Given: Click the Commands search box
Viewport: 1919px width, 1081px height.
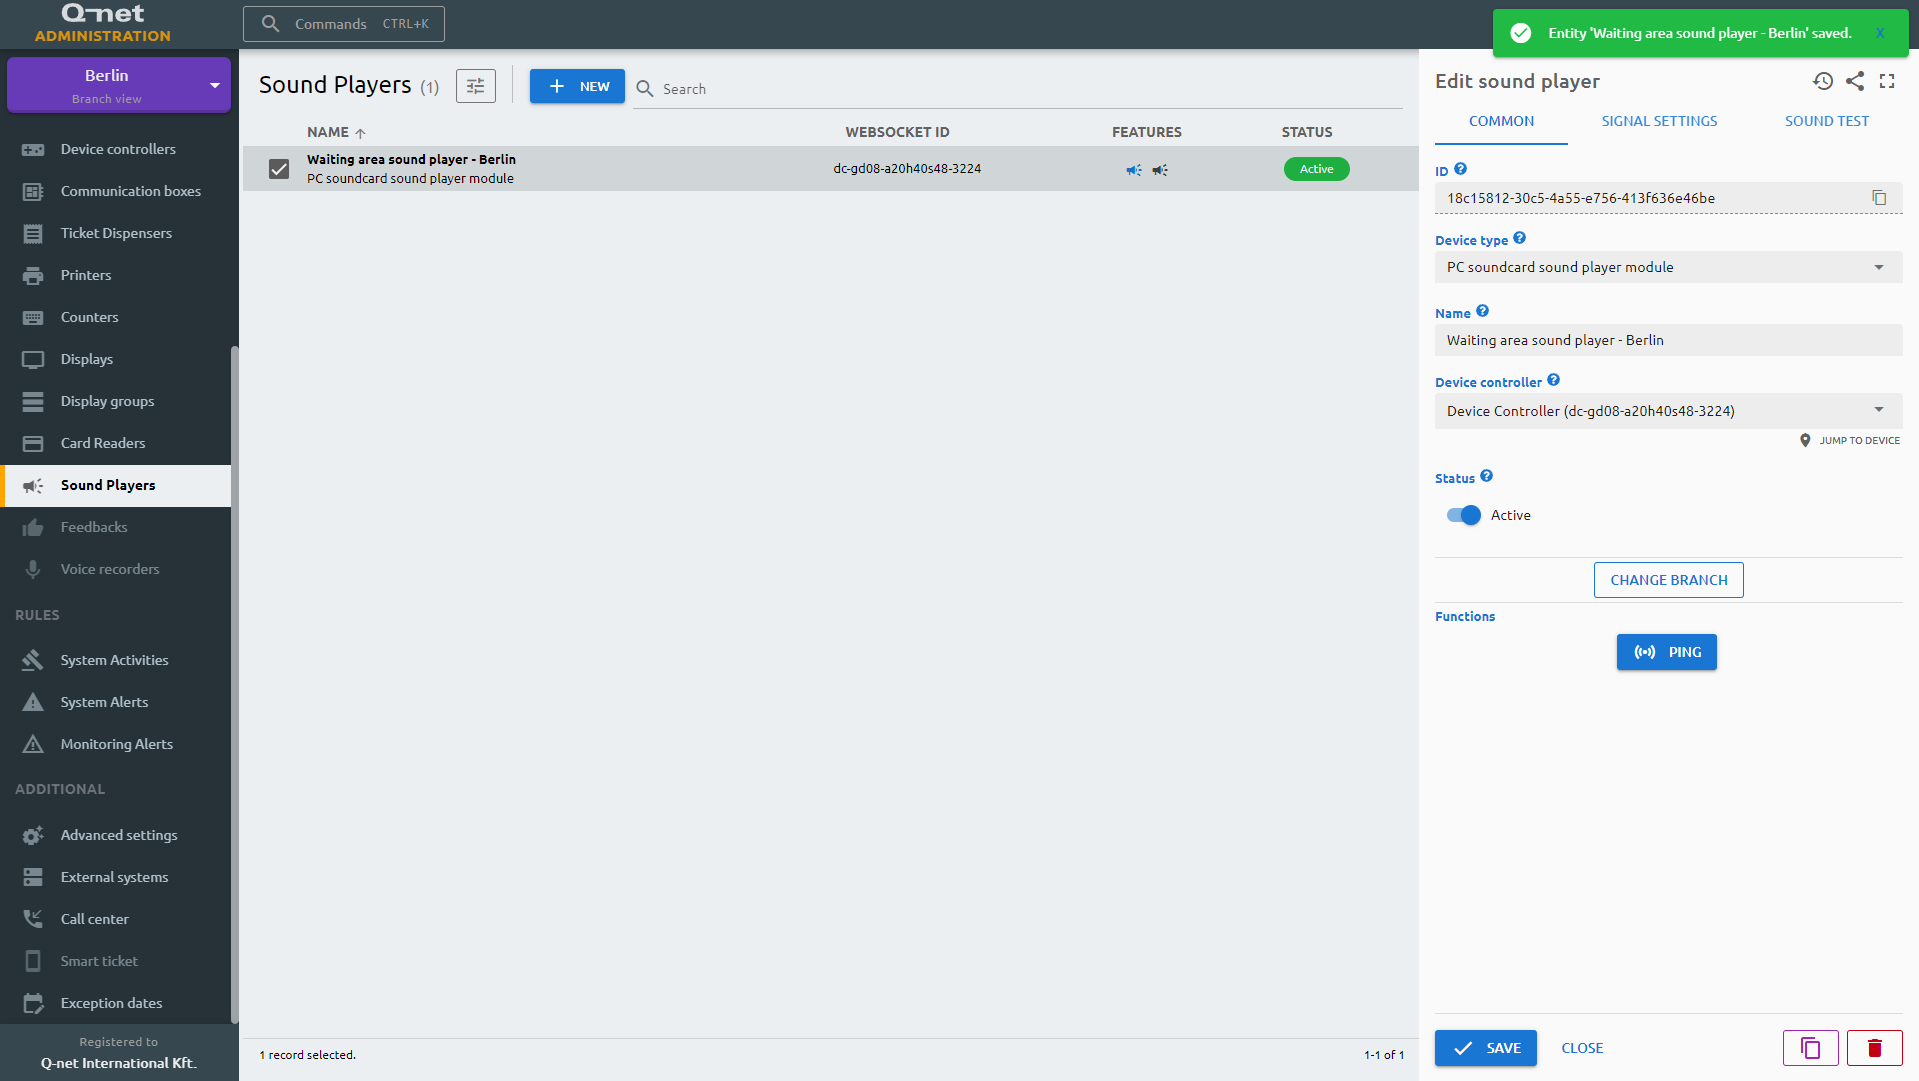Looking at the screenshot, I should click(343, 23).
